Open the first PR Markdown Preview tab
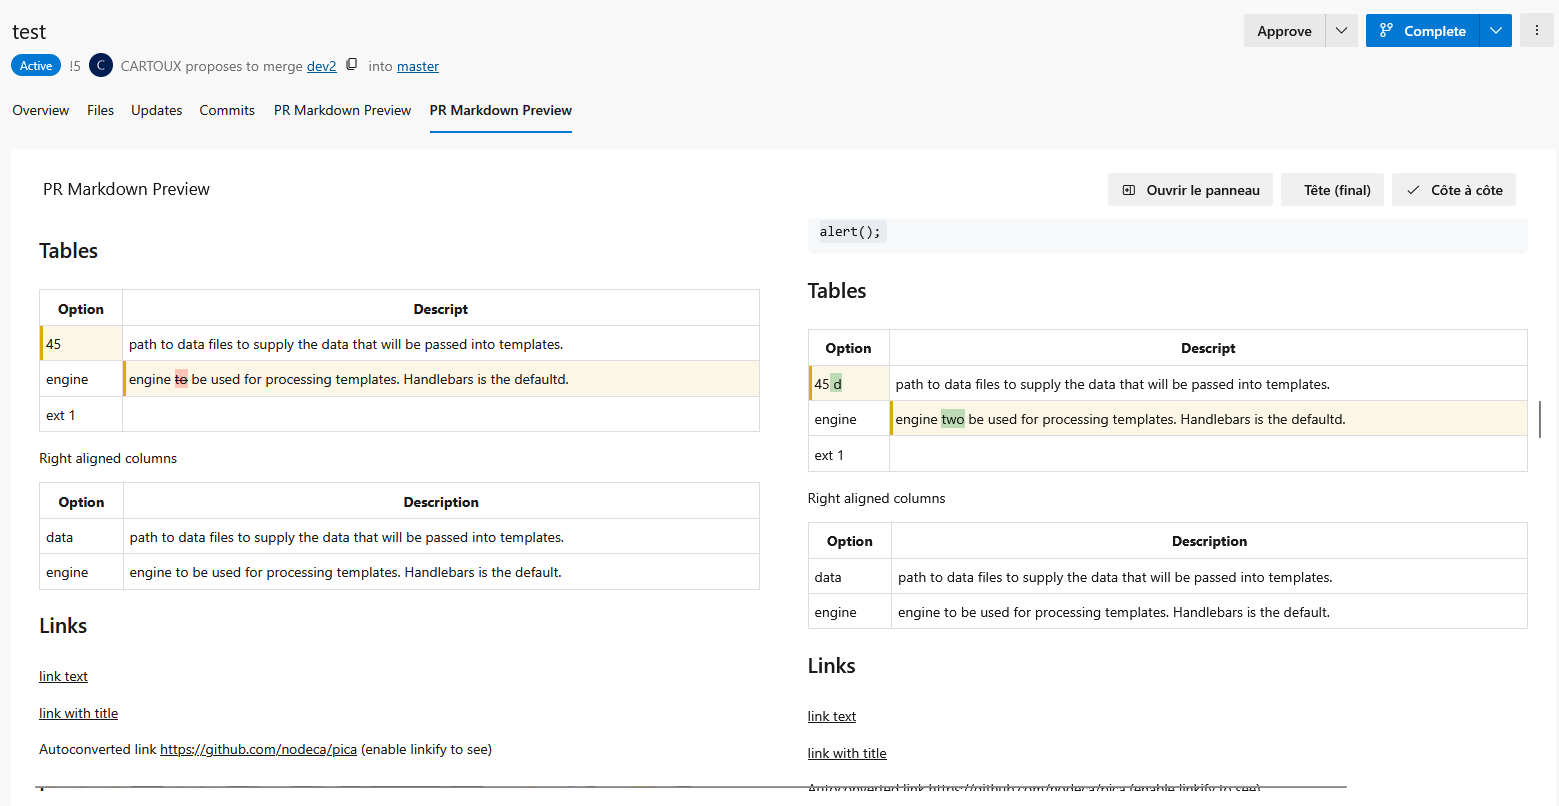The image size is (1559, 806). click(x=342, y=110)
